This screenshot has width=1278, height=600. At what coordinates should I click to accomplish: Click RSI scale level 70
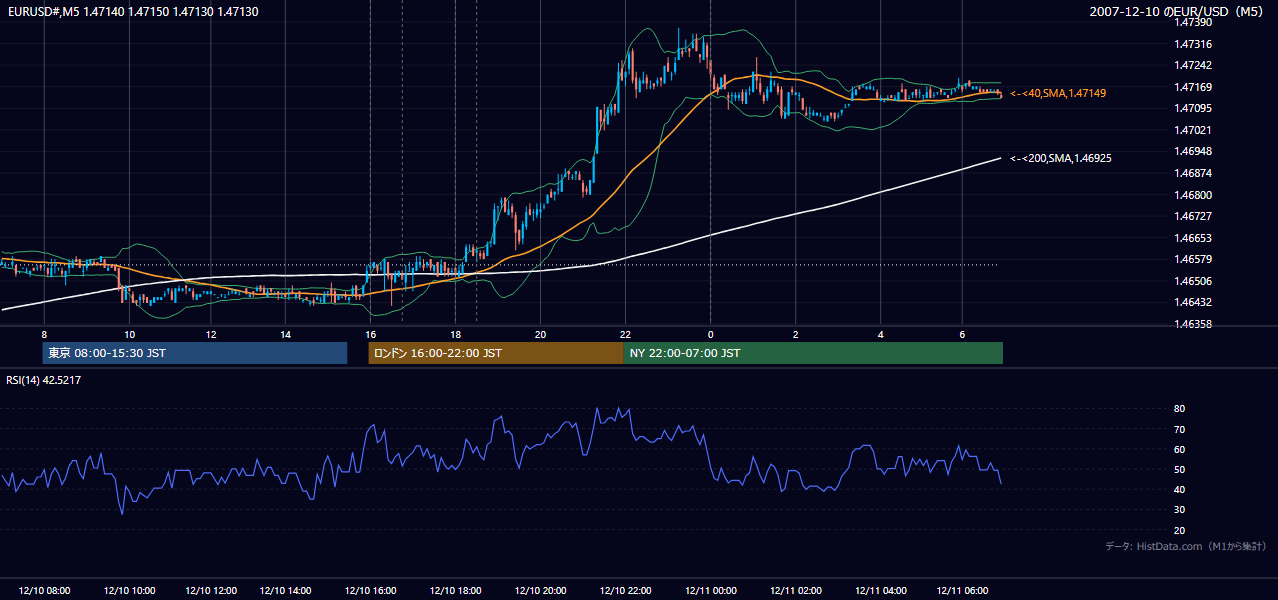pos(1180,429)
